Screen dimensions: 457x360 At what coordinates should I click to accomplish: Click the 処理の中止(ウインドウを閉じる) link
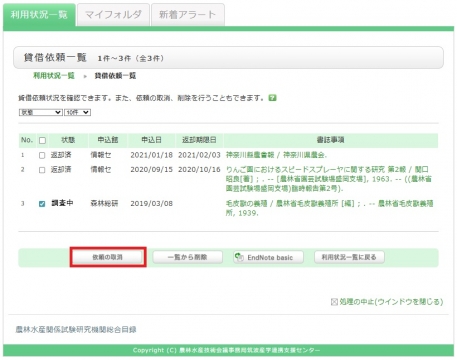click(391, 302)
